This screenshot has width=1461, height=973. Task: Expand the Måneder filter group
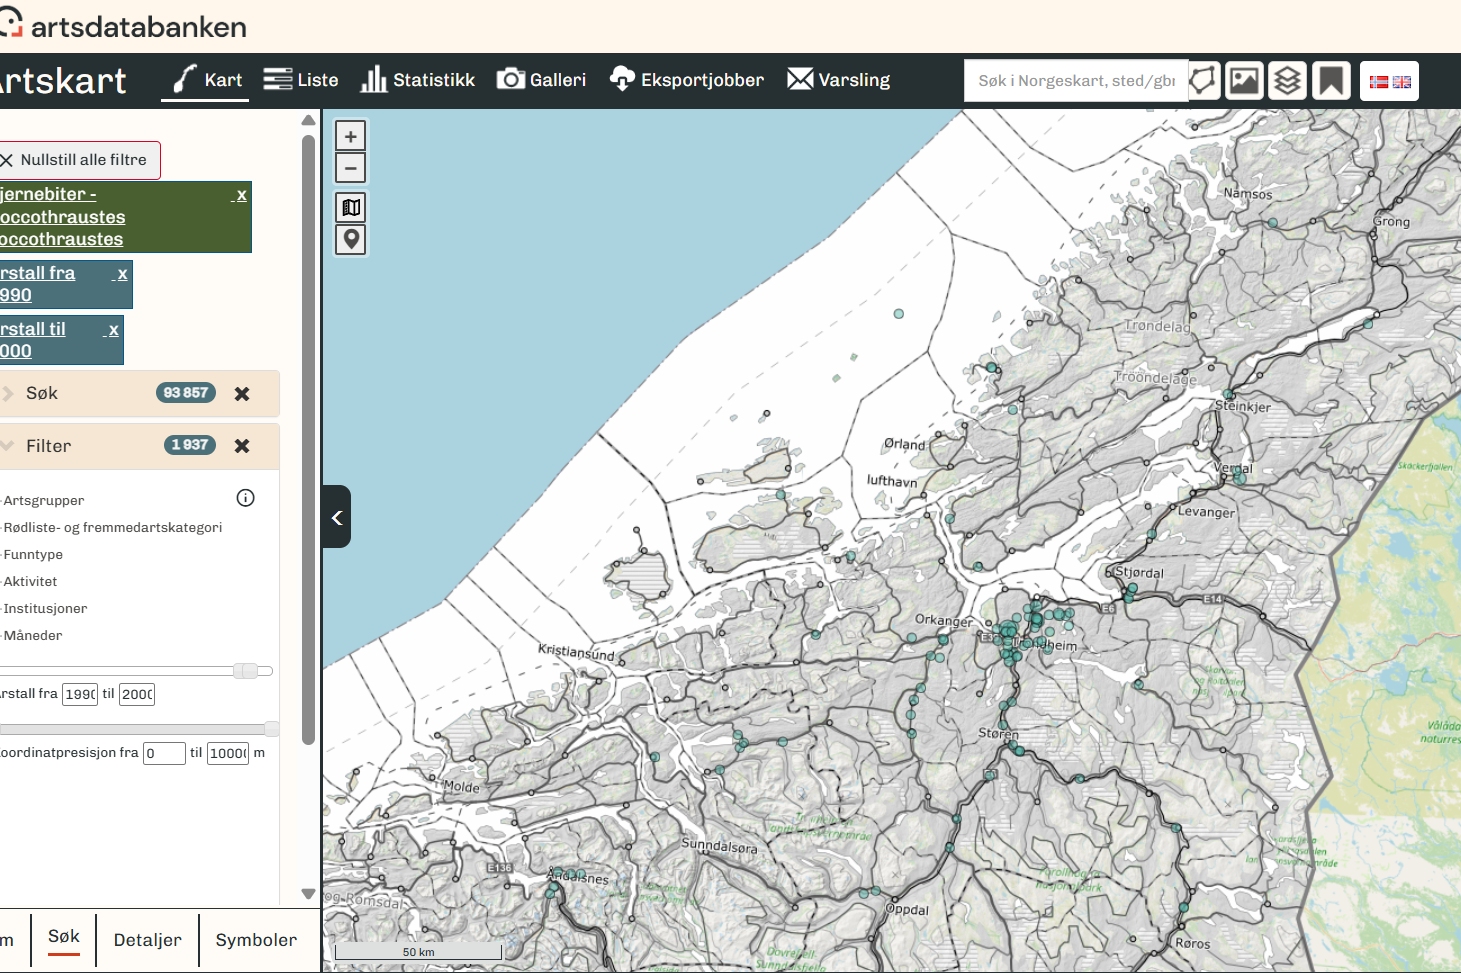tap(33, 635)
